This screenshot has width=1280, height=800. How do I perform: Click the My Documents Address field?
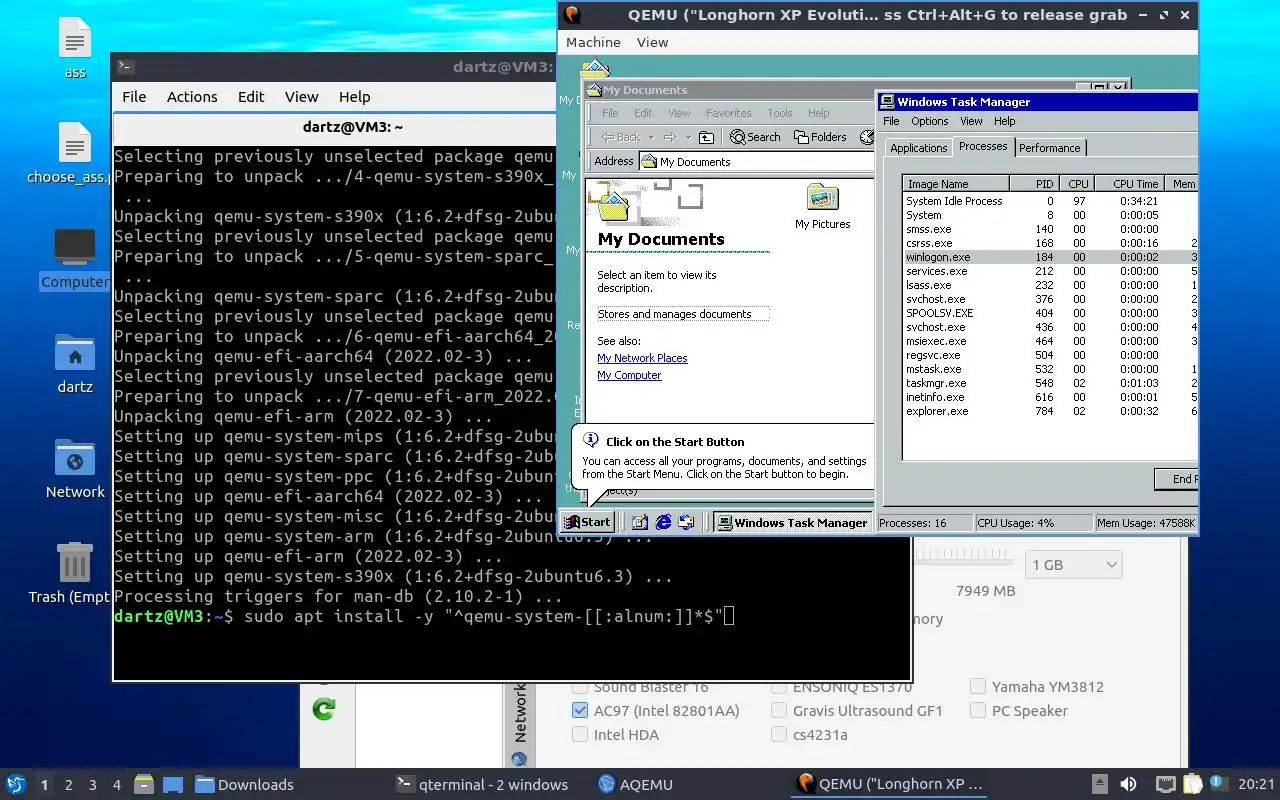pos(757,161)
